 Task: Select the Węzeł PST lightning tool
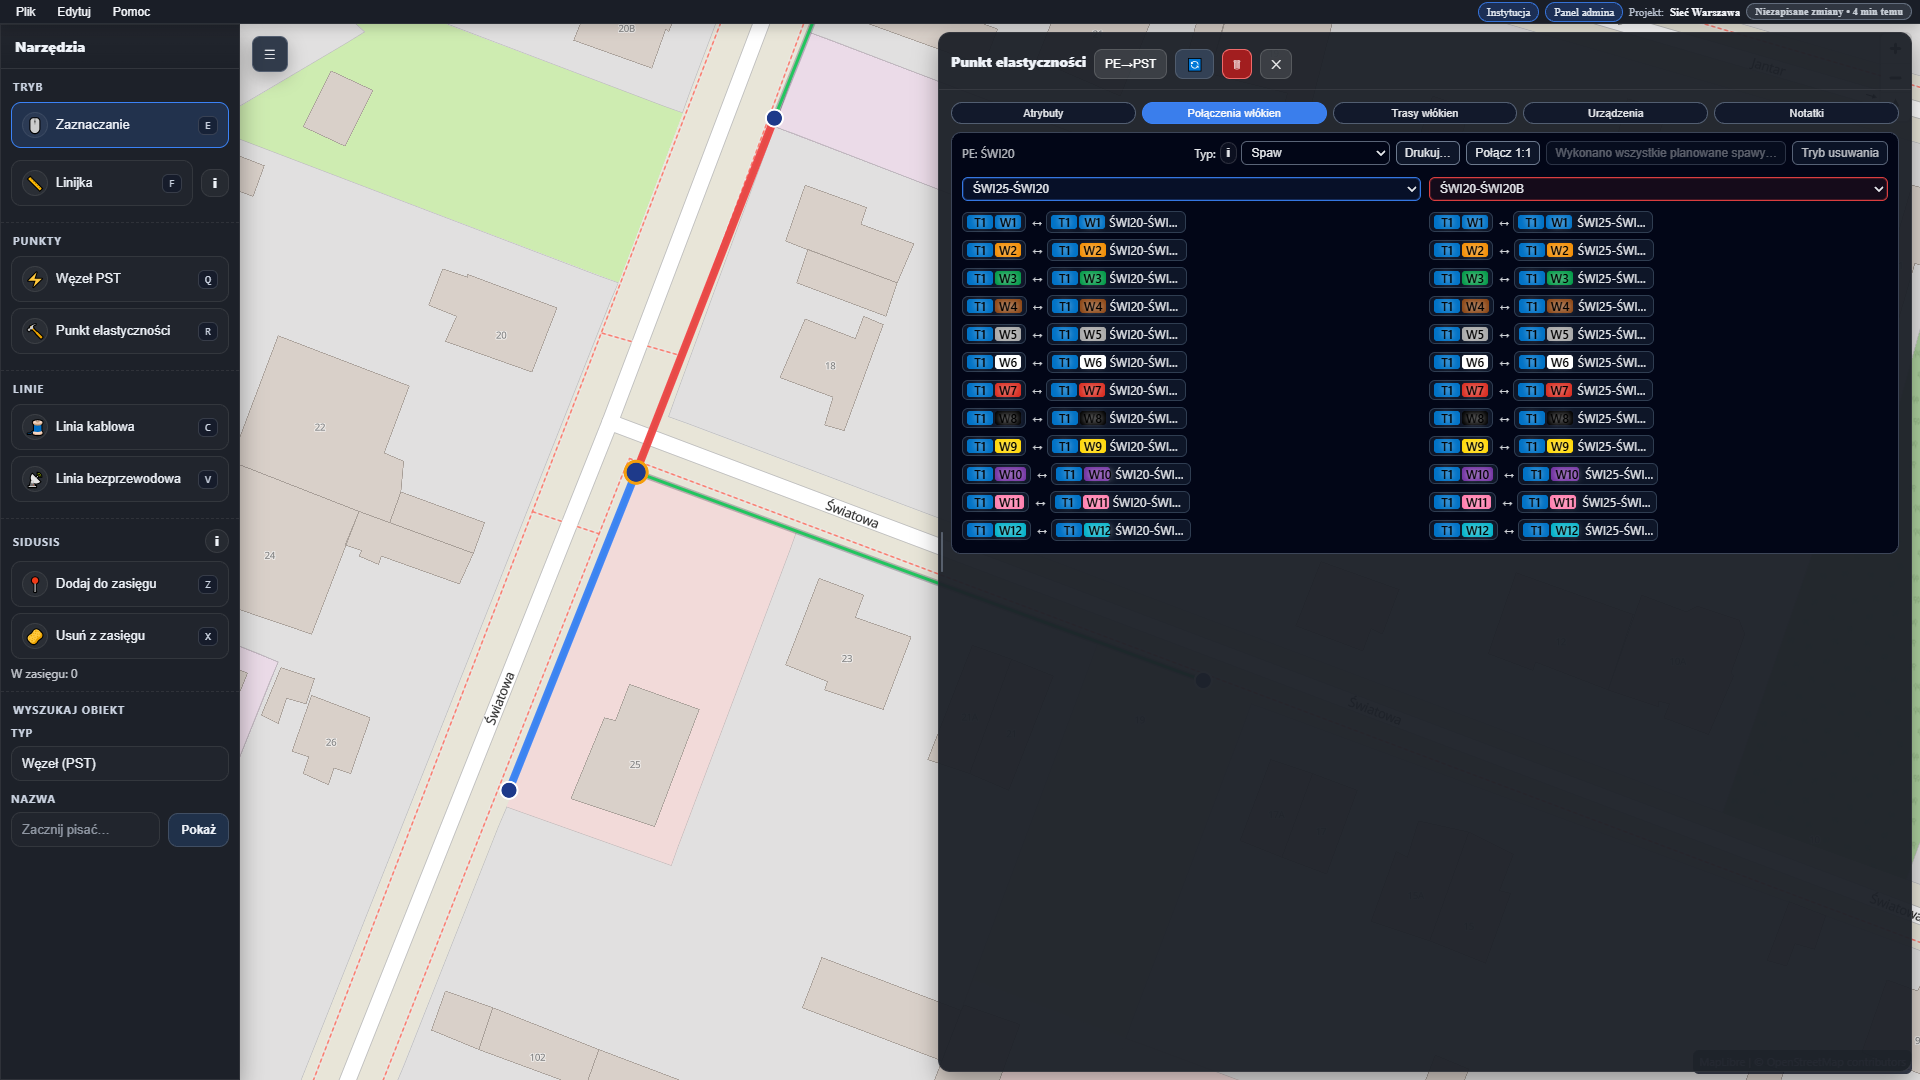(x=119, y=279)
